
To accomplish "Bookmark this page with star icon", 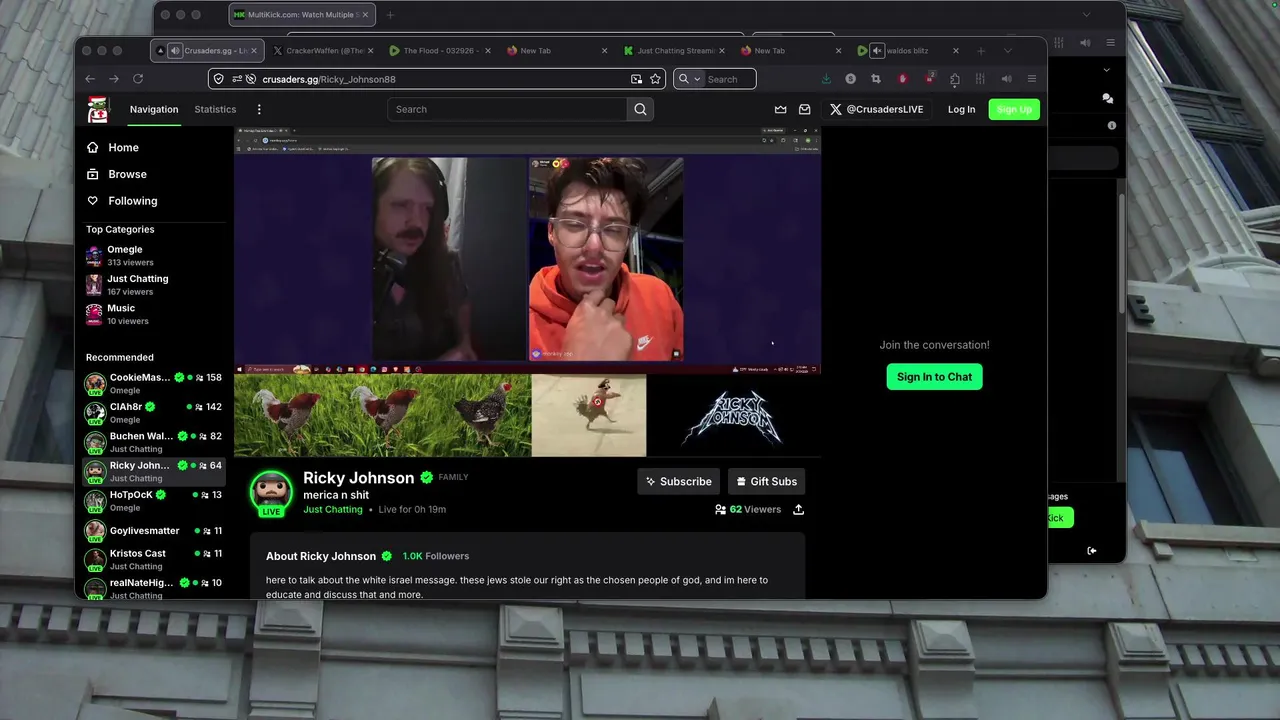I will (x=655, y=79).
